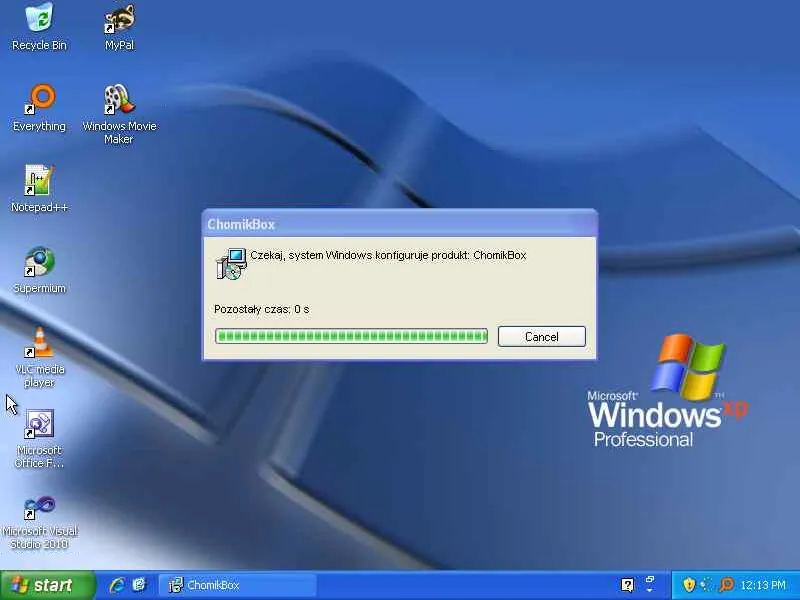The width and height of the screenshot is (800, 600).
Task: Click the ChomikBox dialog title bar
Action: point(399,223)
